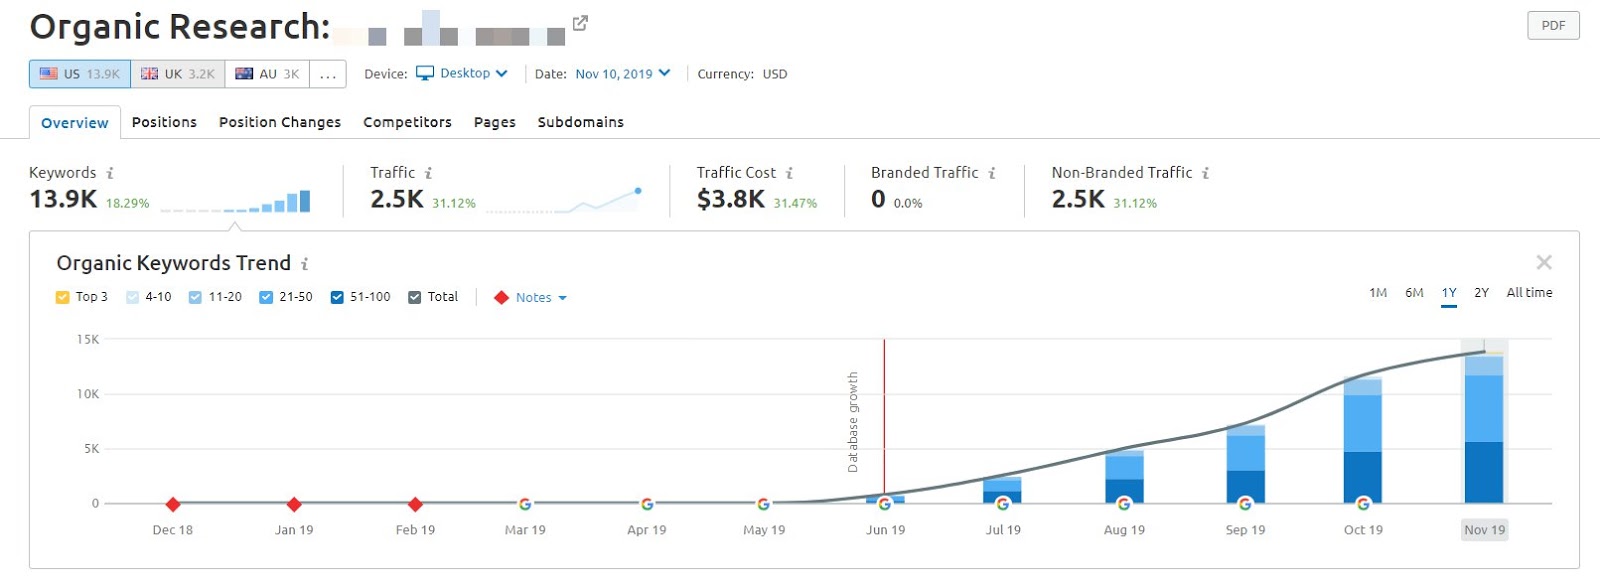Click the Jul 19 Google update icon
Screen dimensions: 1600x588
[x=1002, y=504]
